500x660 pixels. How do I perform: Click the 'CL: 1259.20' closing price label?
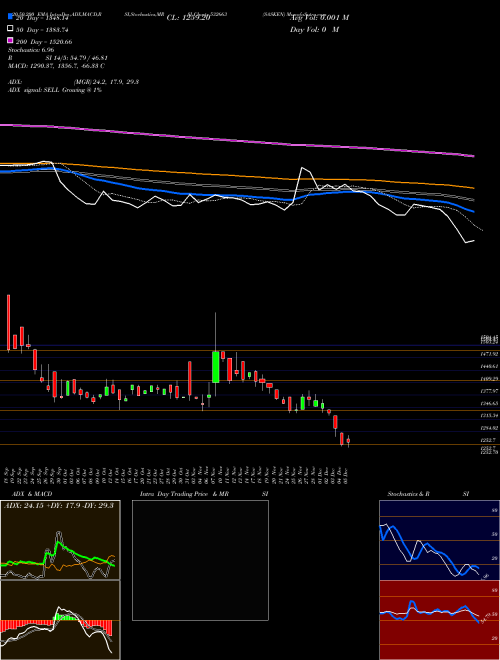pos(188,18)
